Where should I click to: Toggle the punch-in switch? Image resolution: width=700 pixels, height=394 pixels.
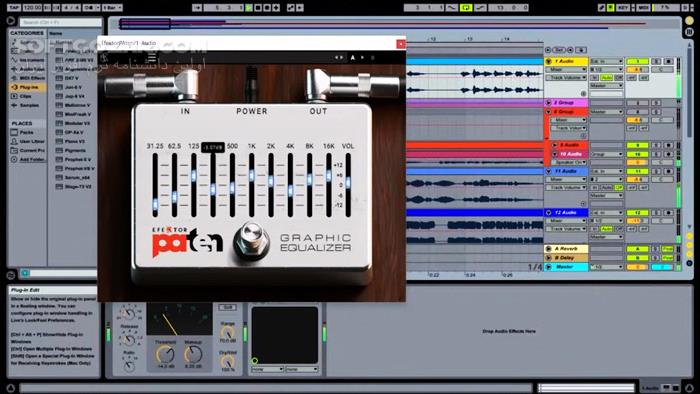pyautogui.click(x=451, y=8)
